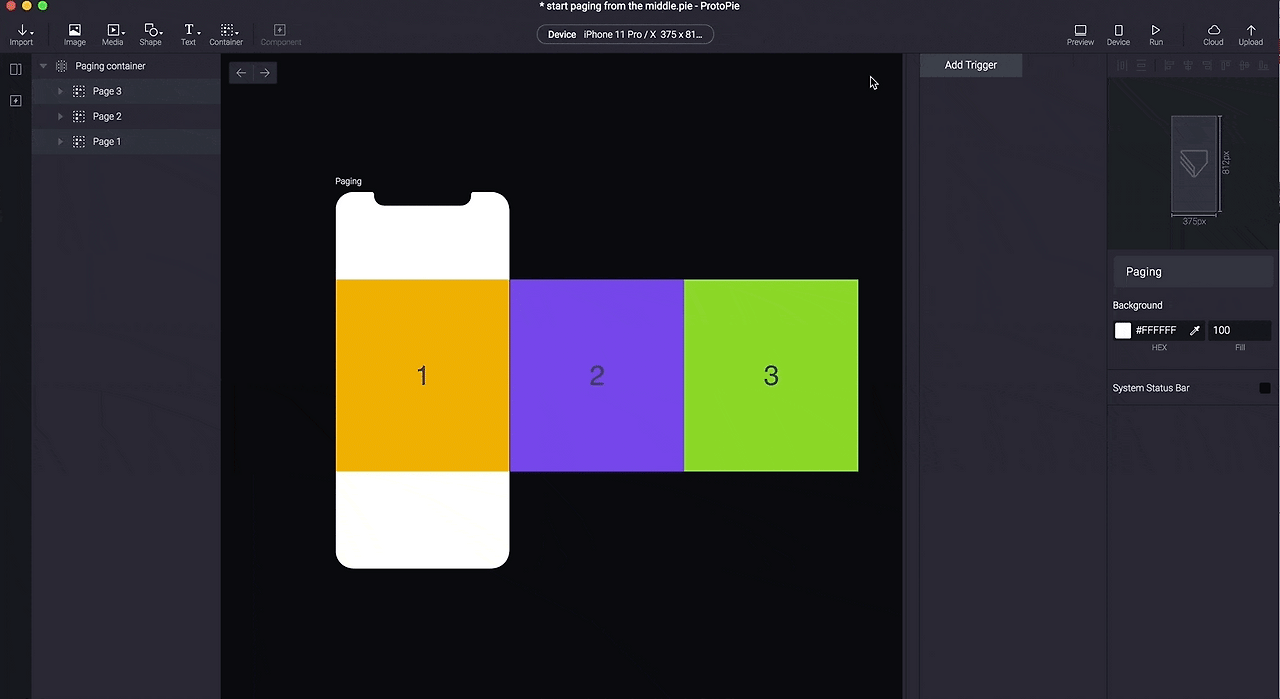Select Paging container layer name
The width and height of the screenshot is (1280, 699).
pos(110,66)
